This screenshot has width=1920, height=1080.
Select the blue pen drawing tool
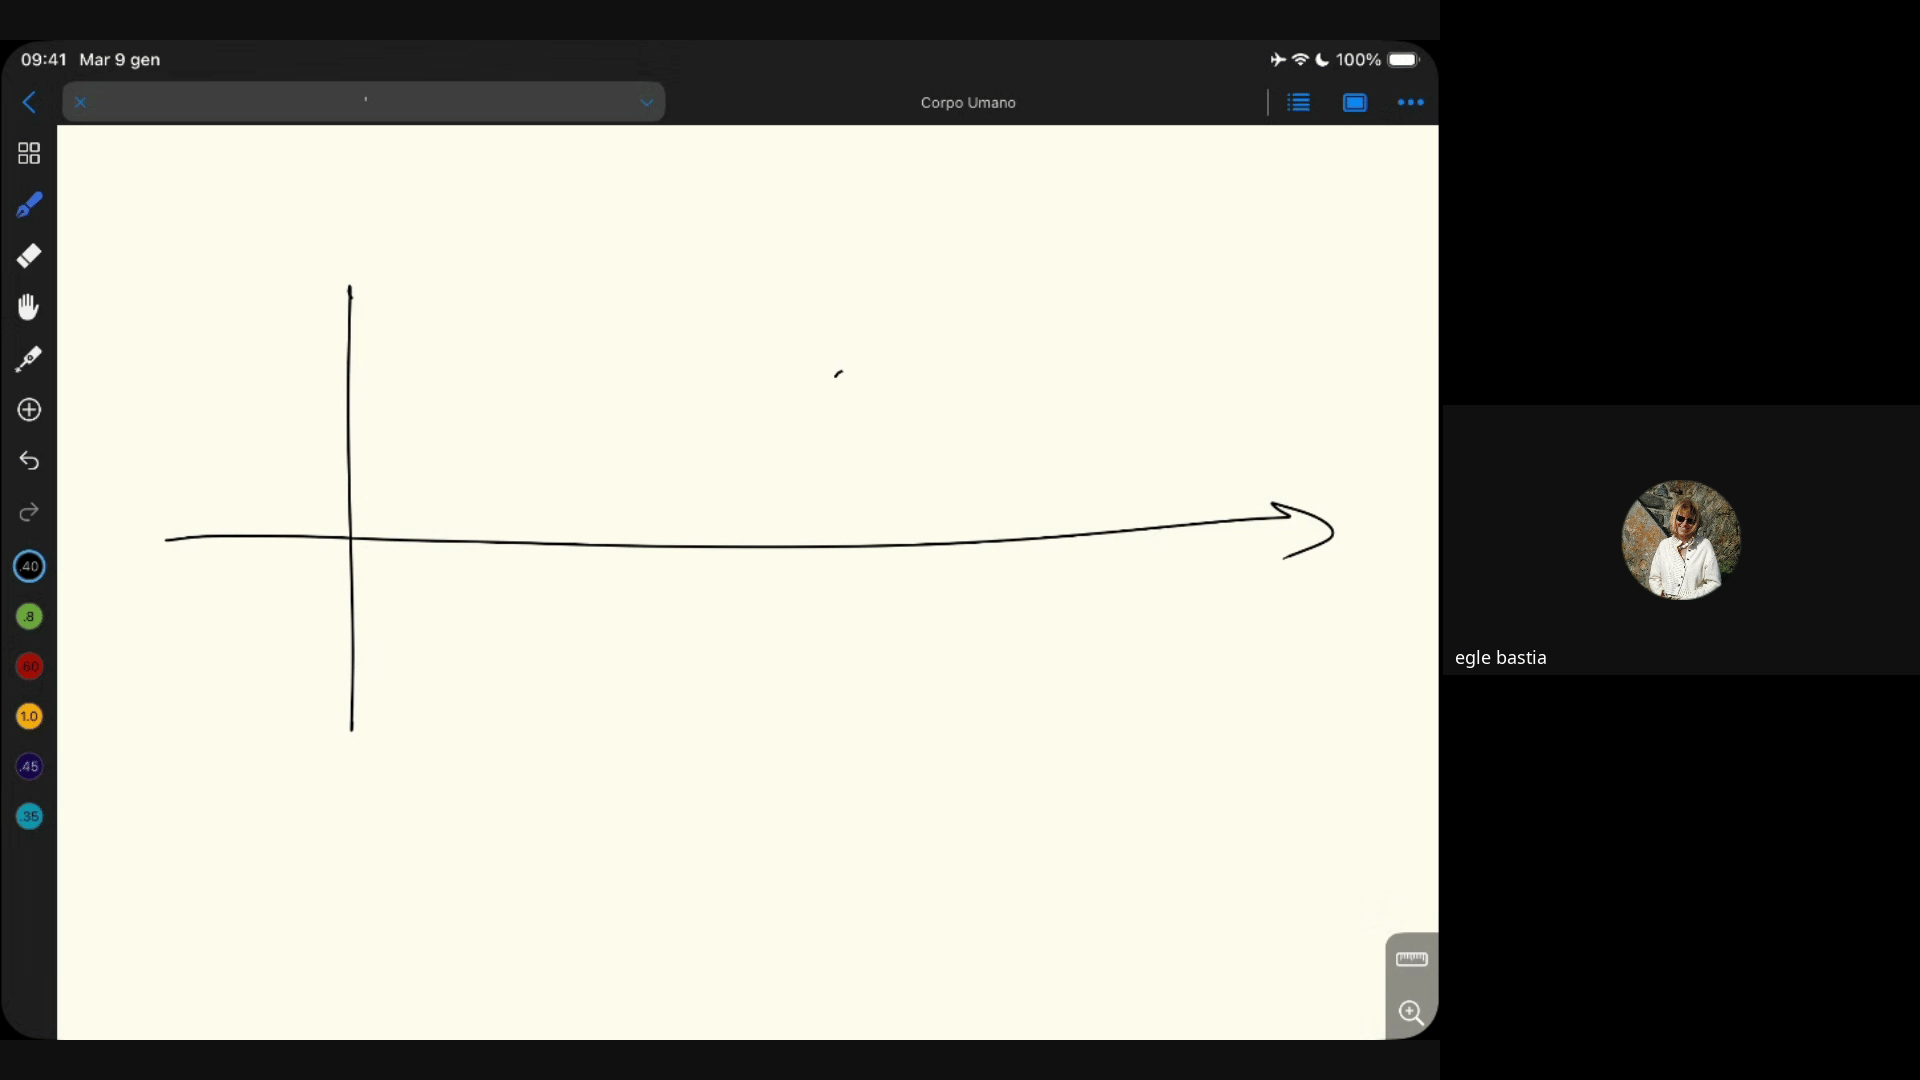point(29,205)
